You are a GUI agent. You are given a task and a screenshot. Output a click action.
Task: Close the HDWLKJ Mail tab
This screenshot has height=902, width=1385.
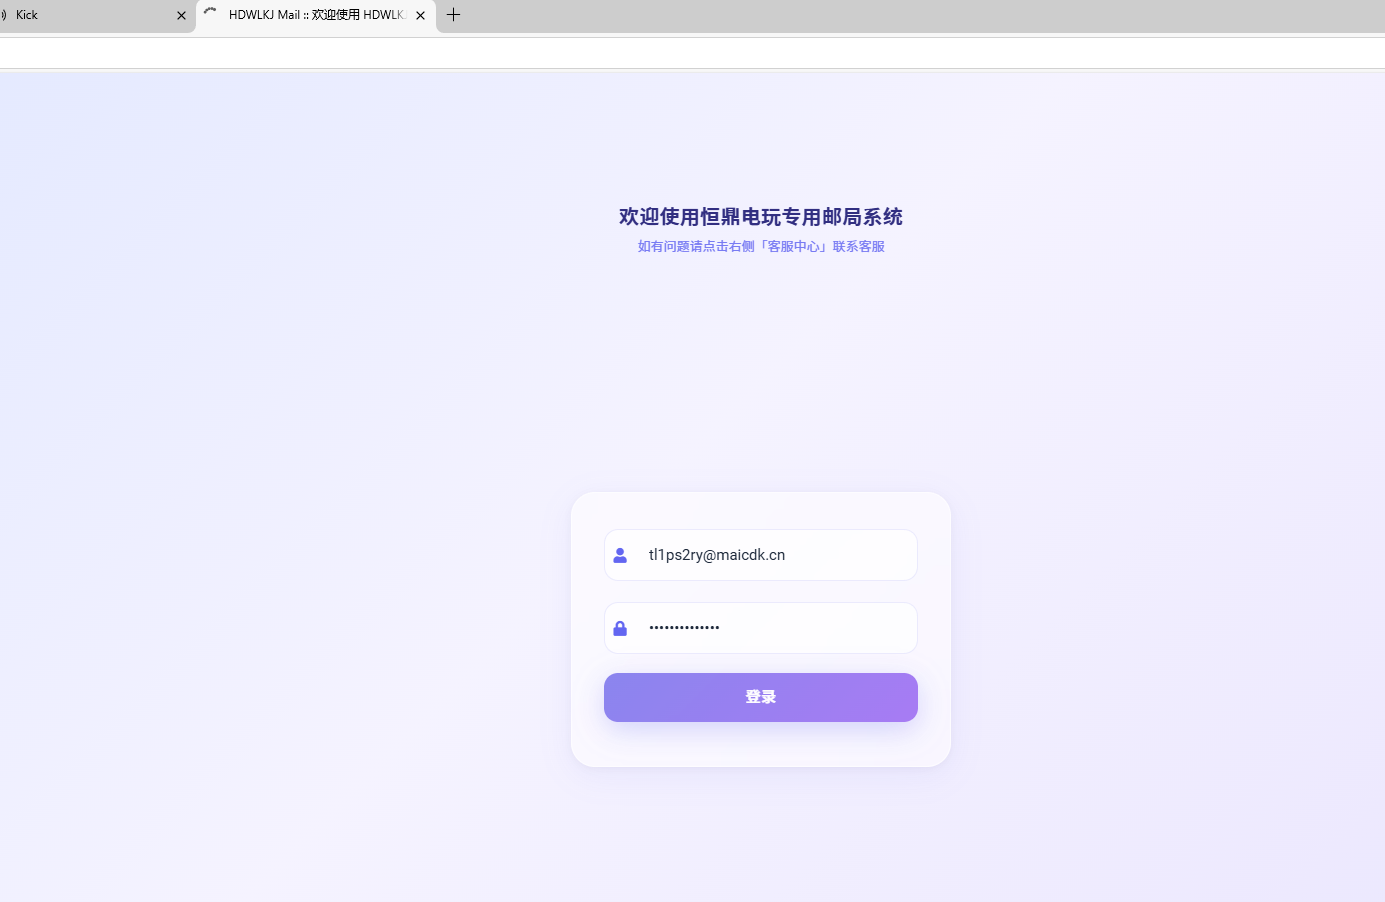(420, 15)
